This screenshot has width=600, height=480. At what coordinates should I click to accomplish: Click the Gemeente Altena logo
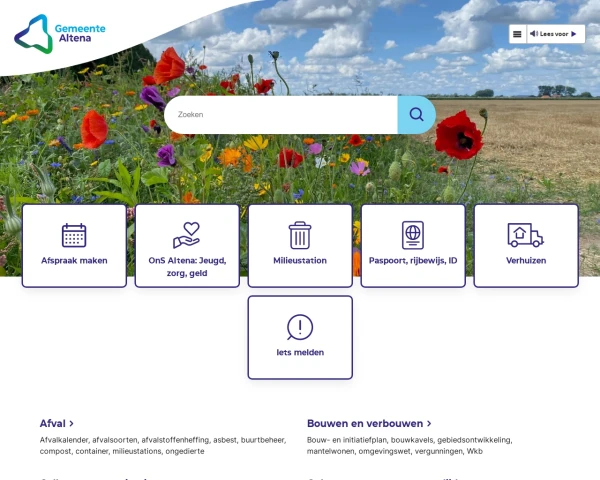click(60, 34)
